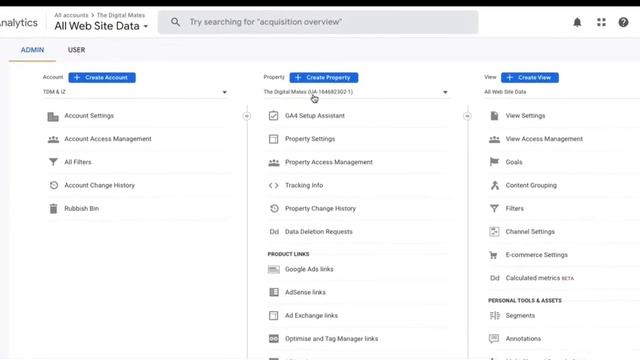Click the Rubbish Bin trash icon
Viewport: 640px width, 360px height.
pos(53,209)
